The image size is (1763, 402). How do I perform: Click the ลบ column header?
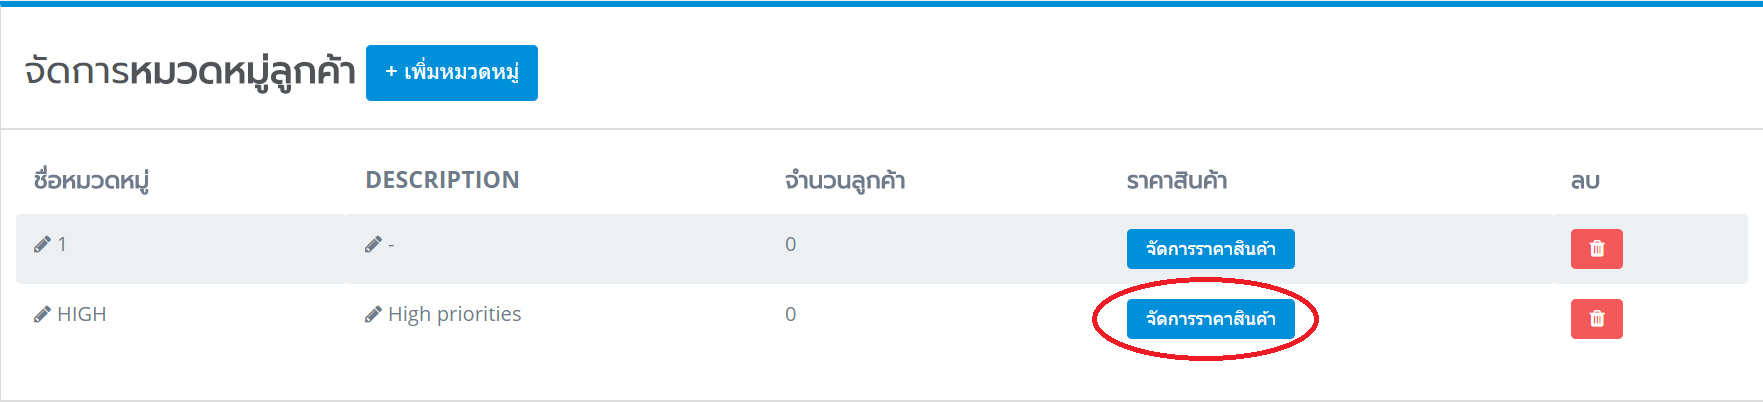(x=1585, y=181)
